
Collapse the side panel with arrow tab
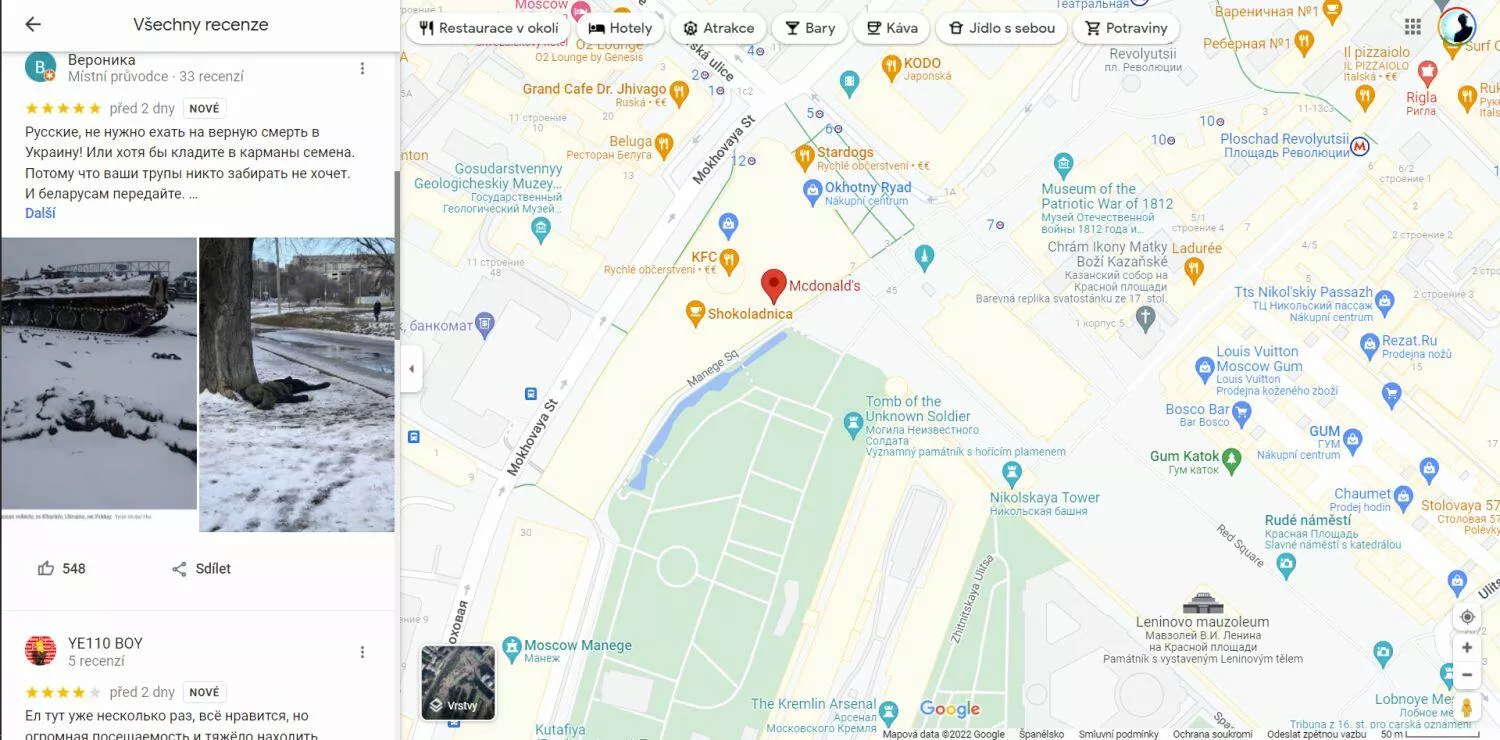411,369
